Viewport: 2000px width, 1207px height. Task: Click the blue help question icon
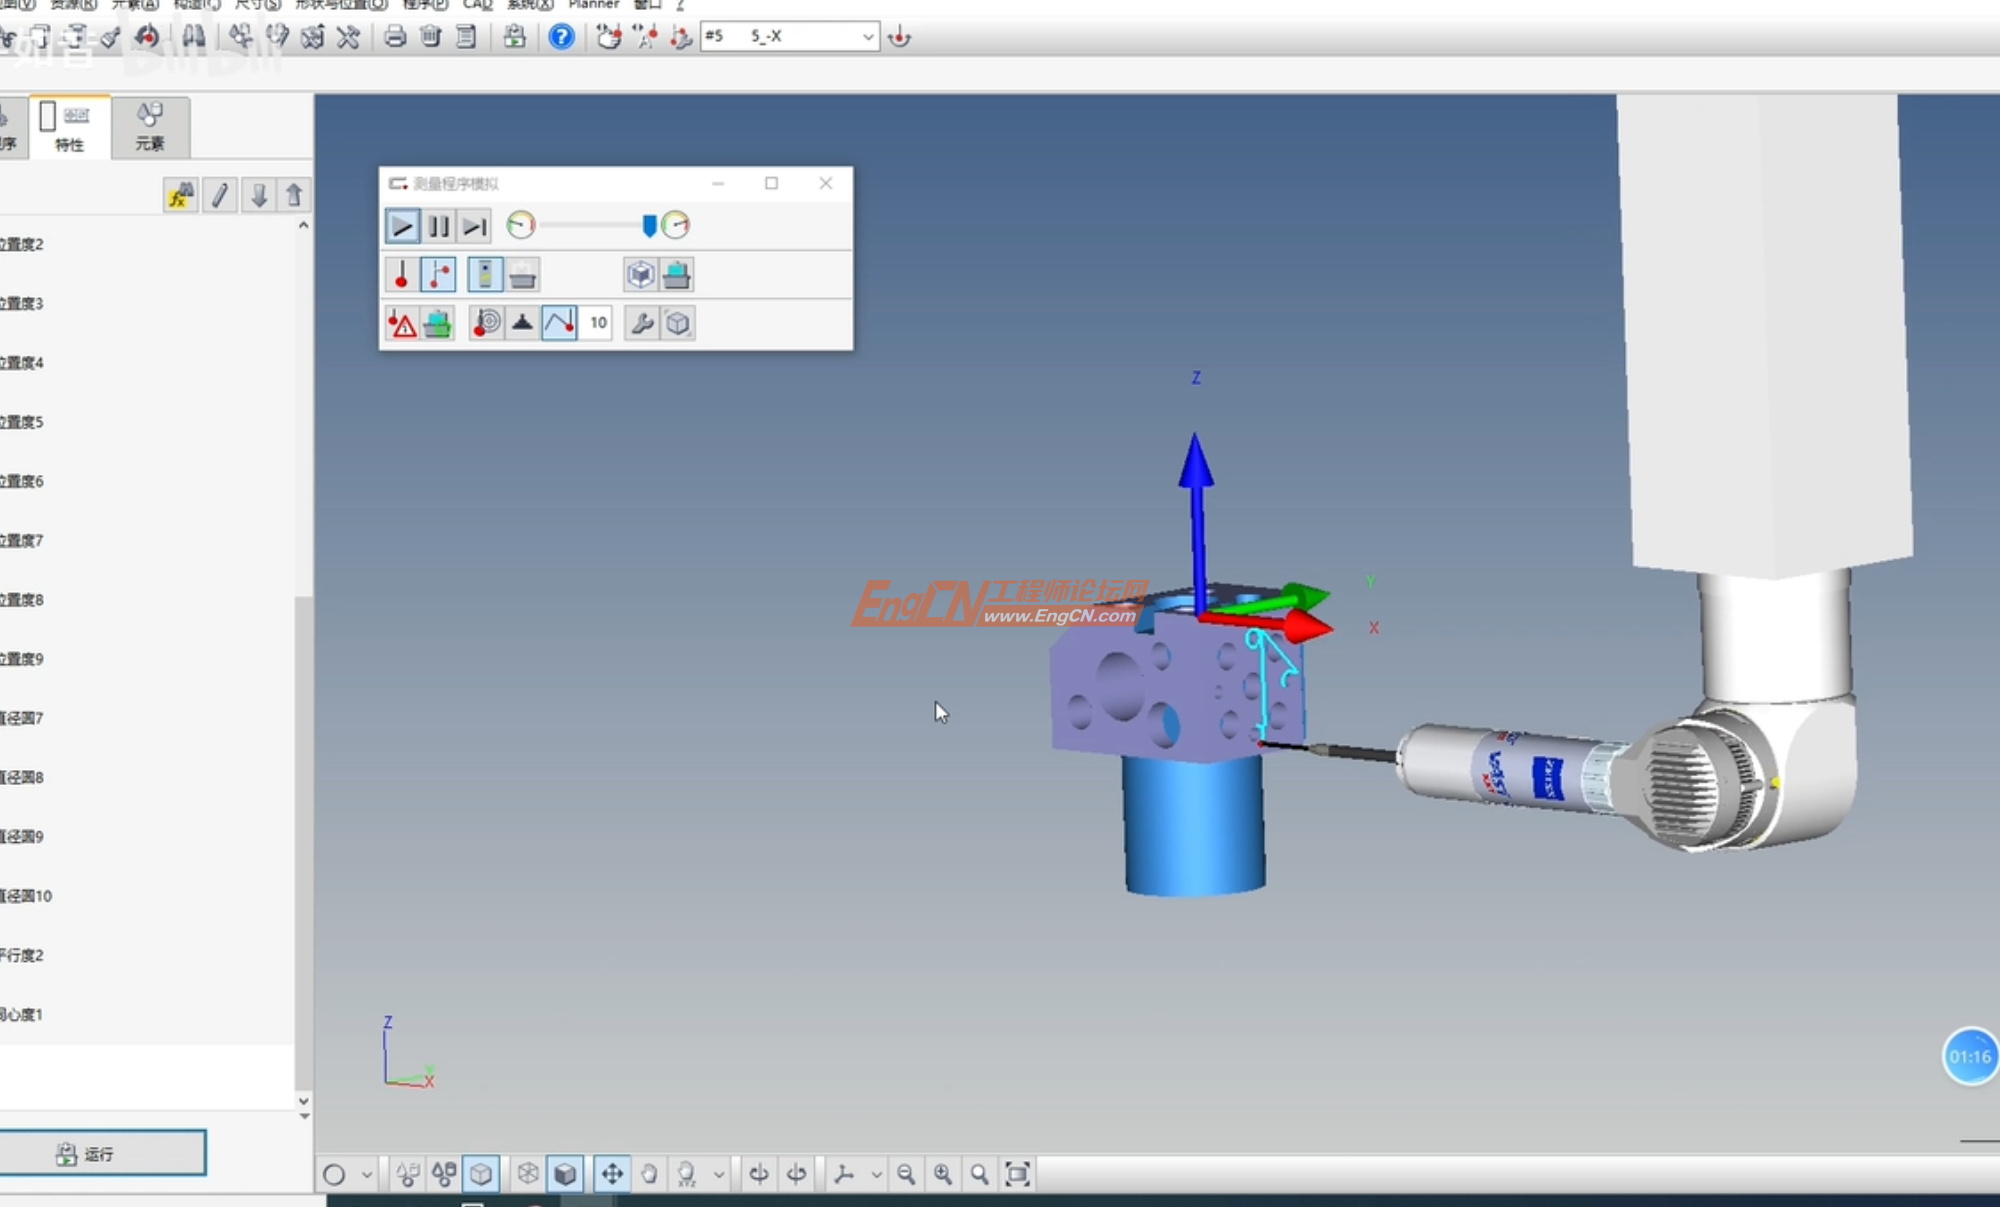coord(562,37)
